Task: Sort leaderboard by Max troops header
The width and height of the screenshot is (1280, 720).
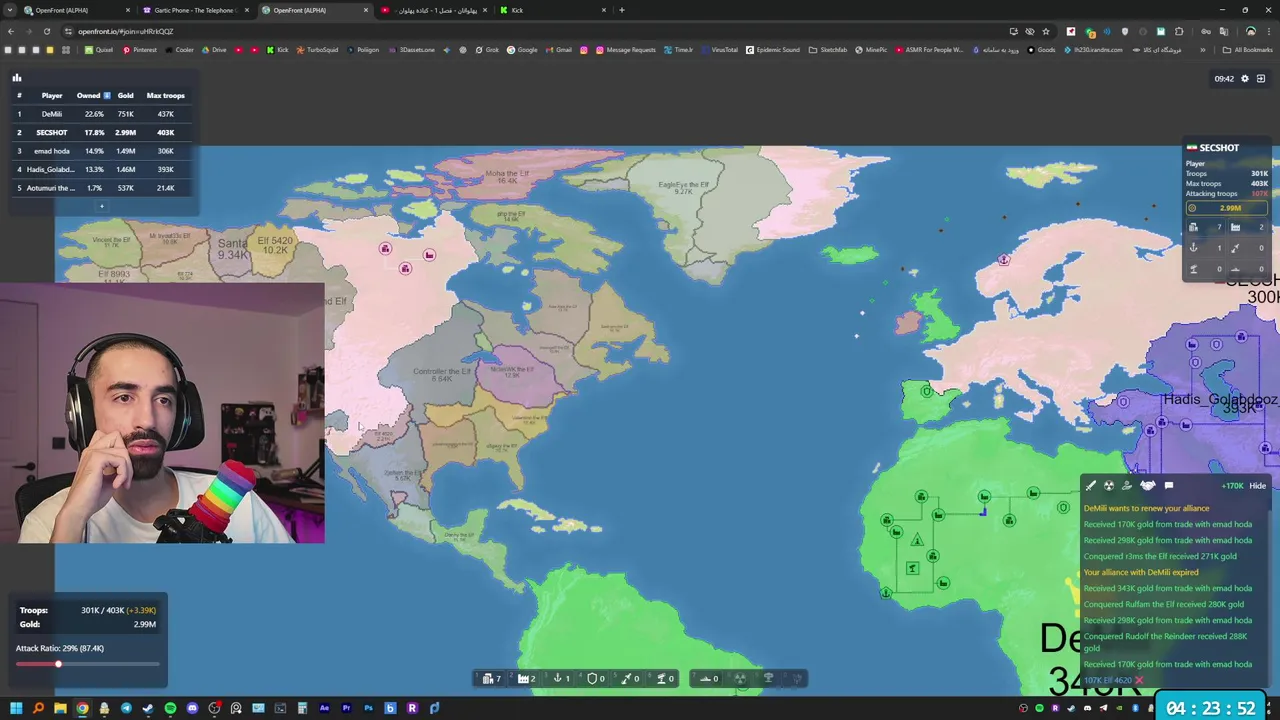Action: pyautogui.click(x=165, y=95)
